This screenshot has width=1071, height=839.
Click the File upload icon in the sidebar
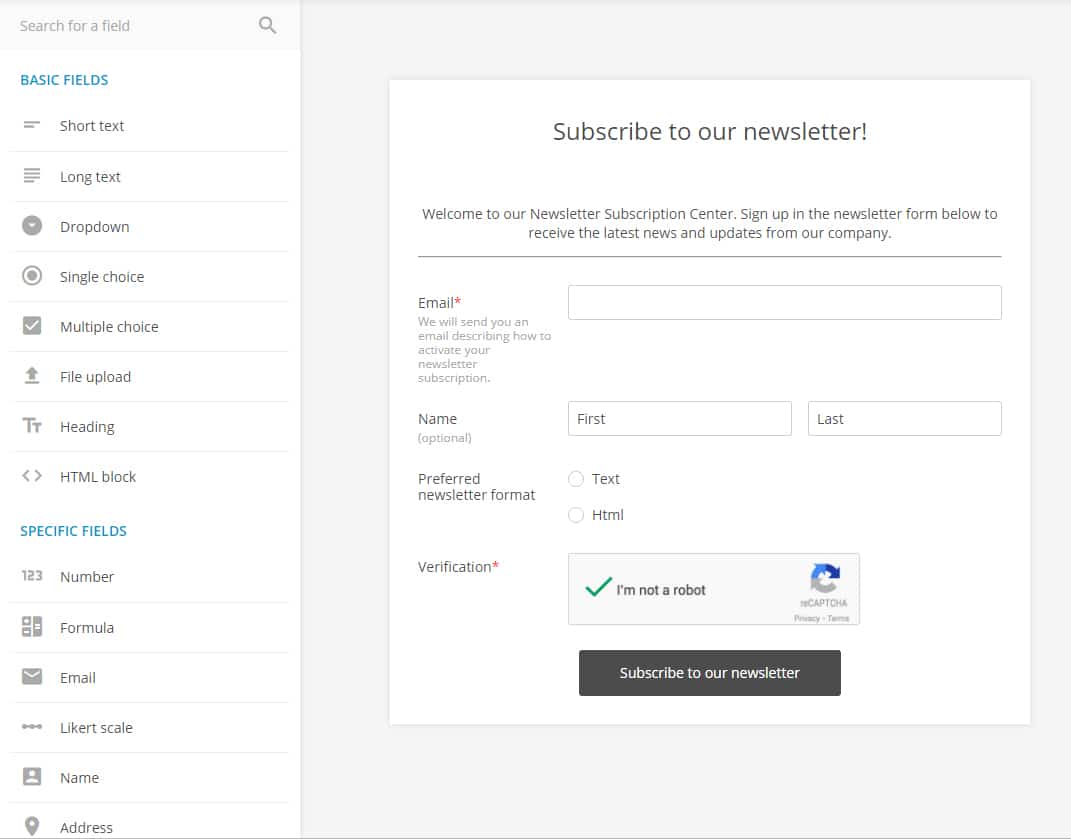[x=34, y=376]
